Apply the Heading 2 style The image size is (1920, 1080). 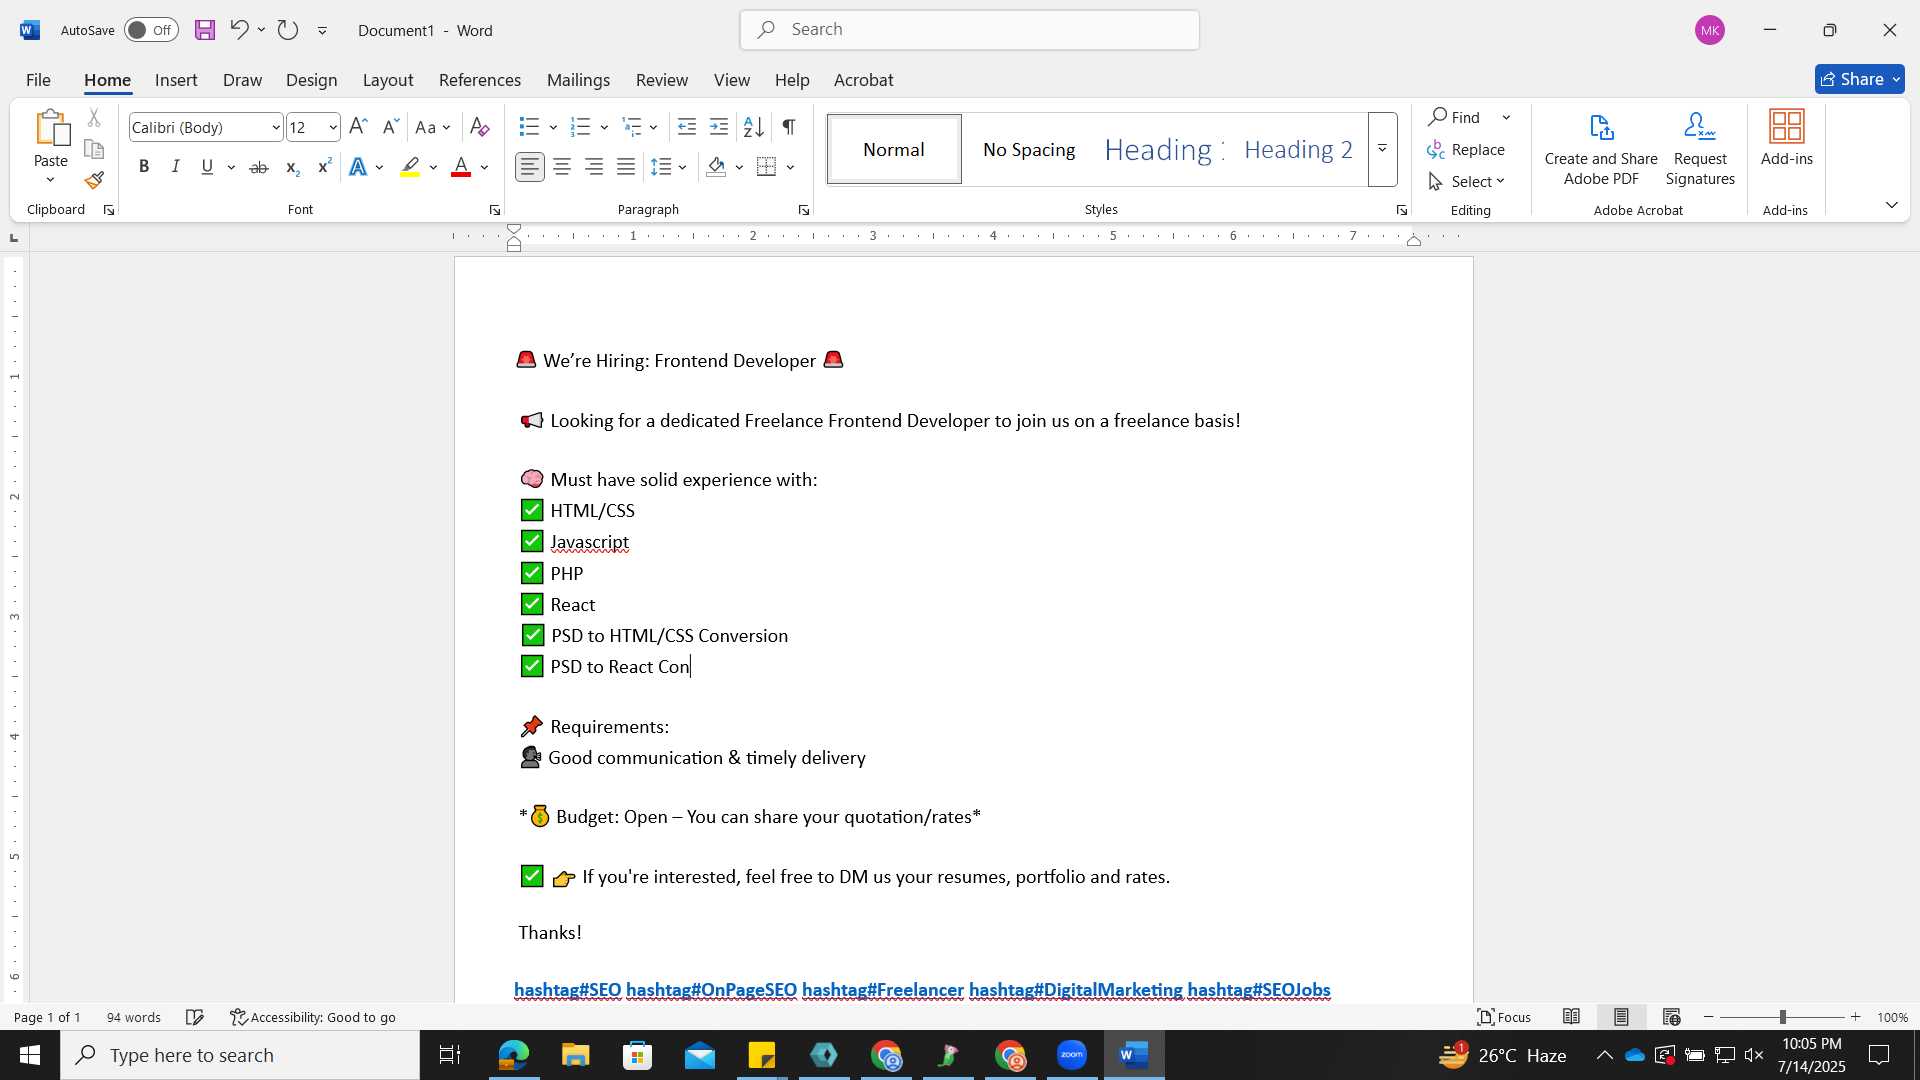(x=1298, y=149)
